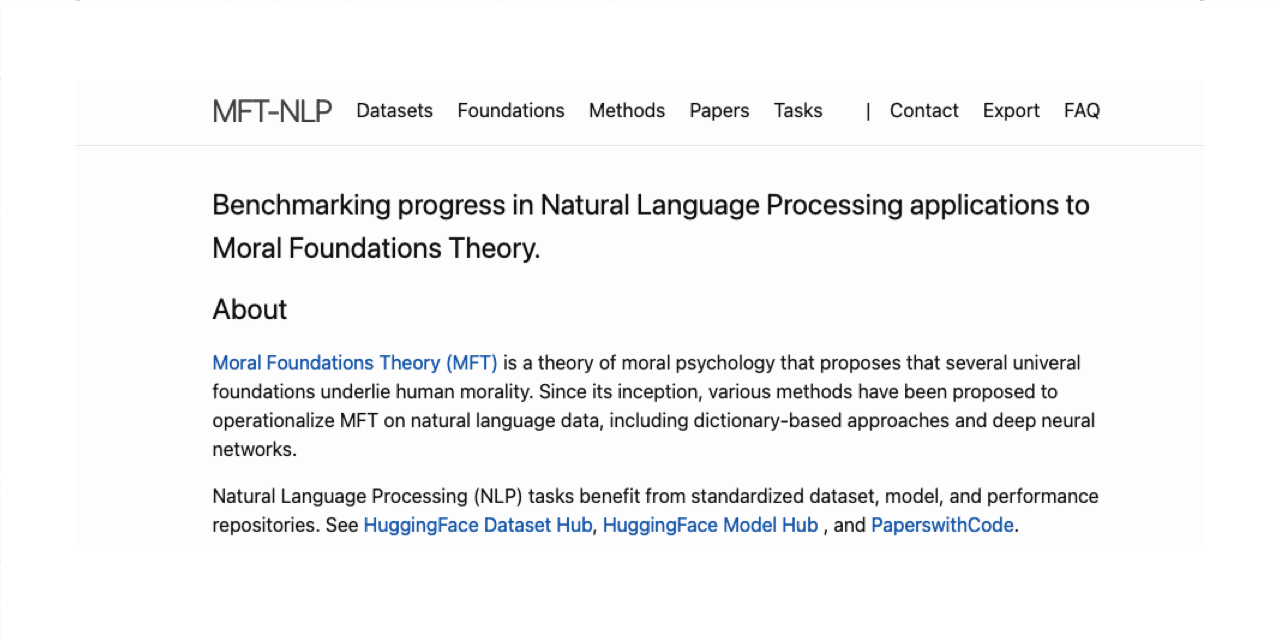Open the HuggingFace Dataset Hub link
The image size is (1280, 640).
(477, 524)
